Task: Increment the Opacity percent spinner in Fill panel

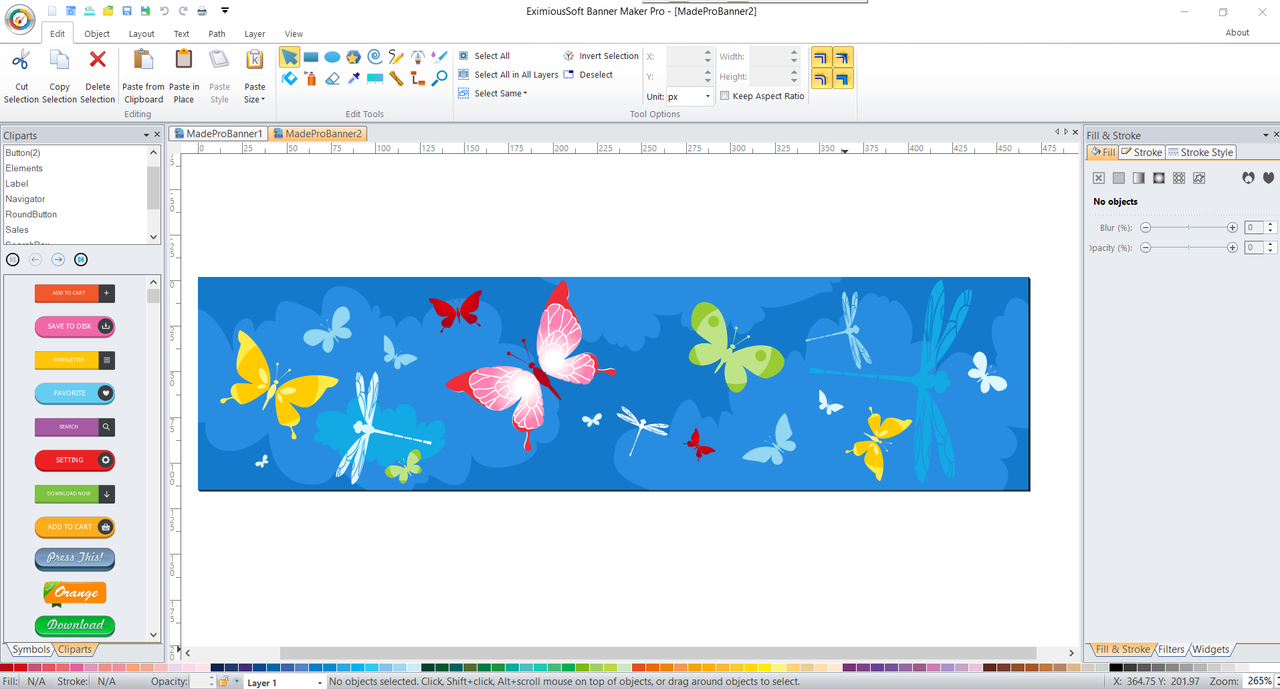Action: click(1272, 245)
